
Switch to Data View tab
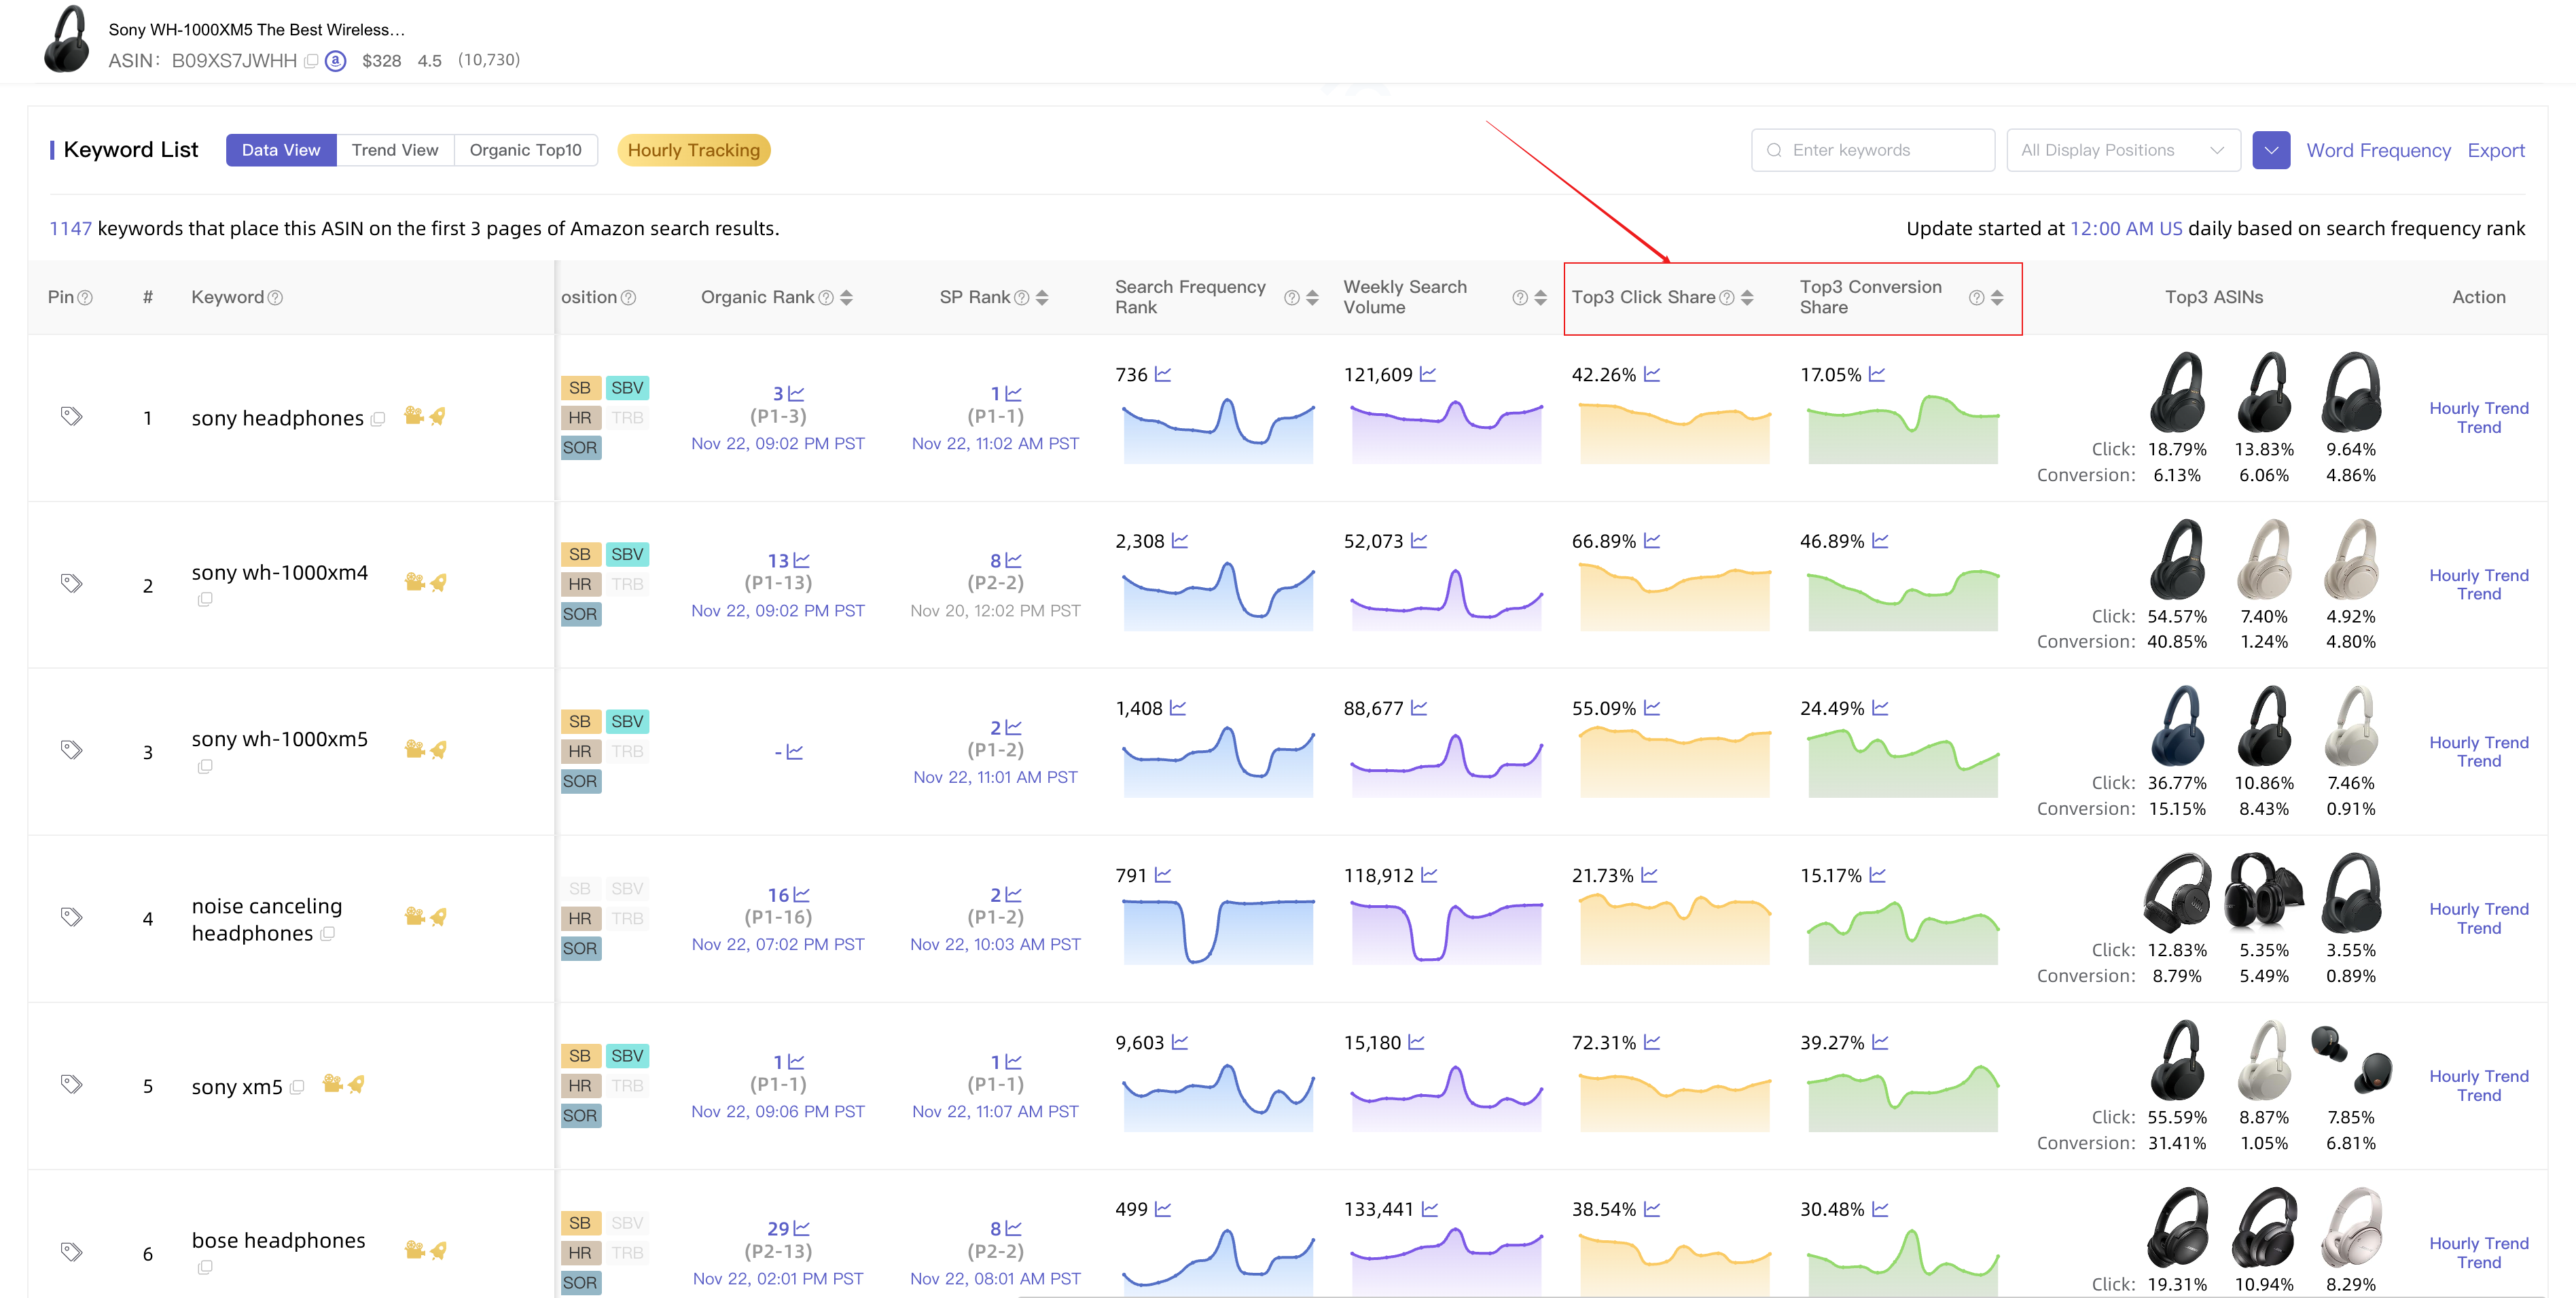[x=281, y=150]
